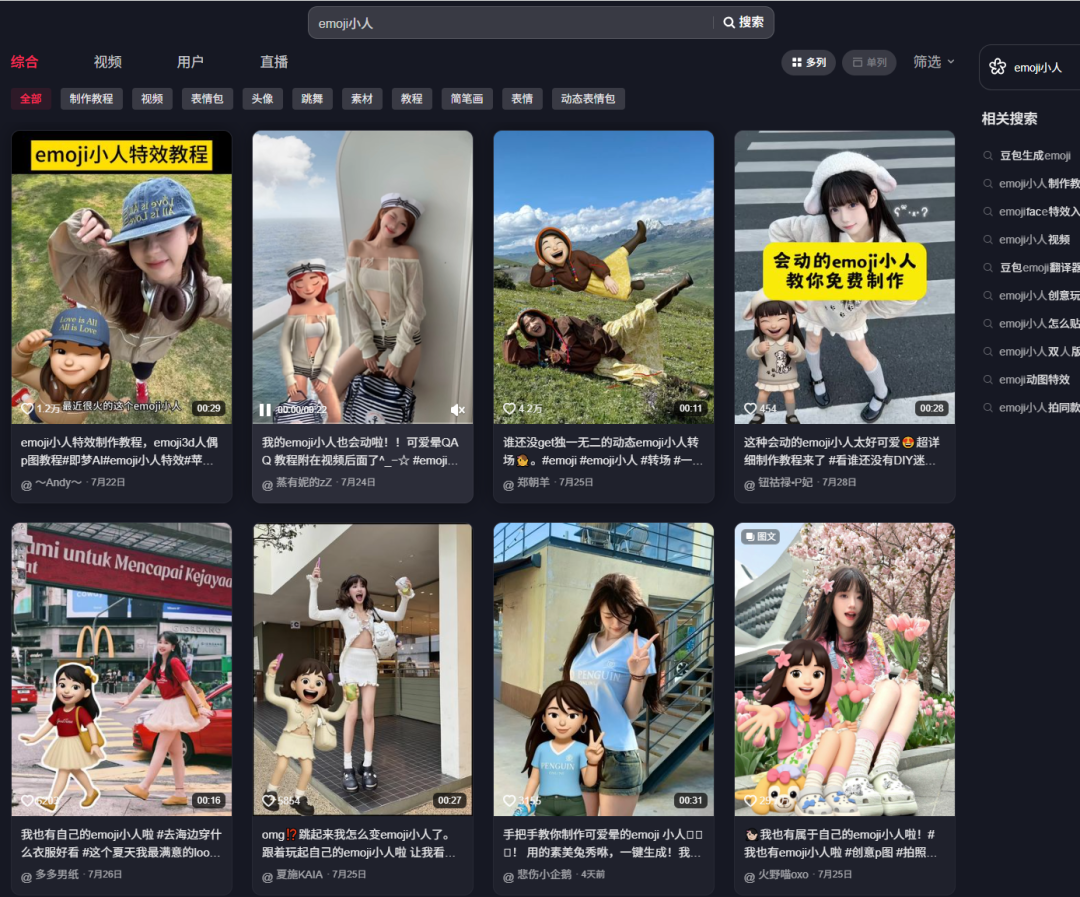1080x897 pixels.
Task: Click heart icon on 4.2万 grassland video
Action: coord(509,409)
